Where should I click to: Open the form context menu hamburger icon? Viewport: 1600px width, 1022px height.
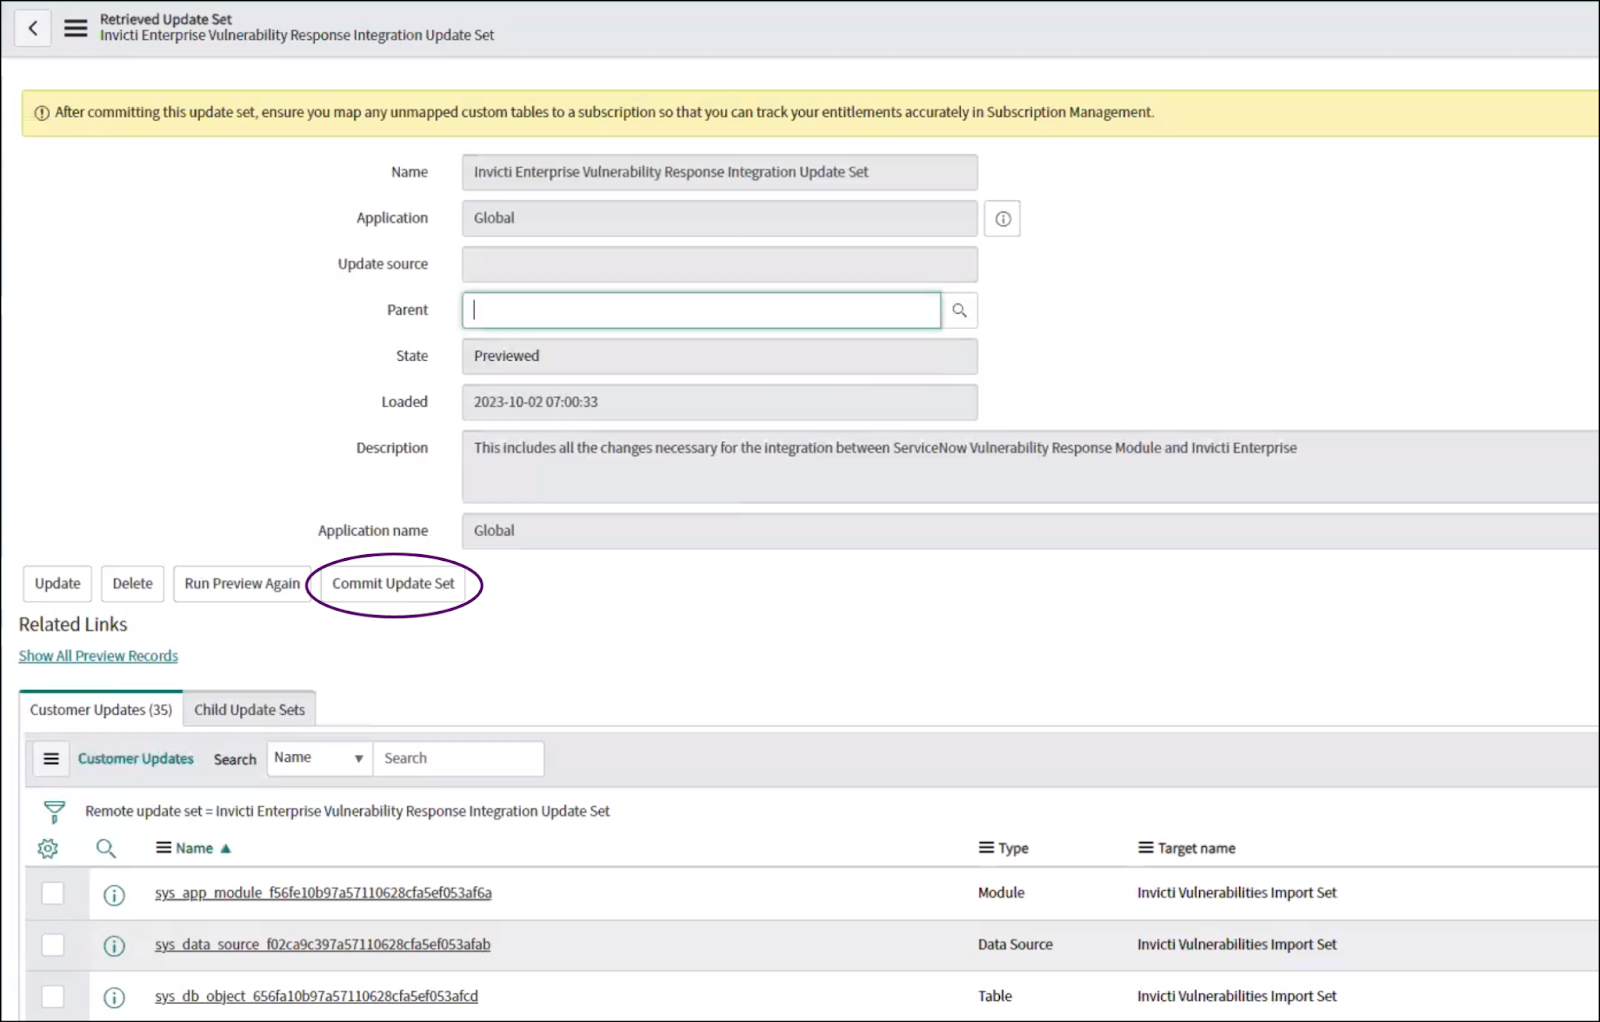[76, 28]
